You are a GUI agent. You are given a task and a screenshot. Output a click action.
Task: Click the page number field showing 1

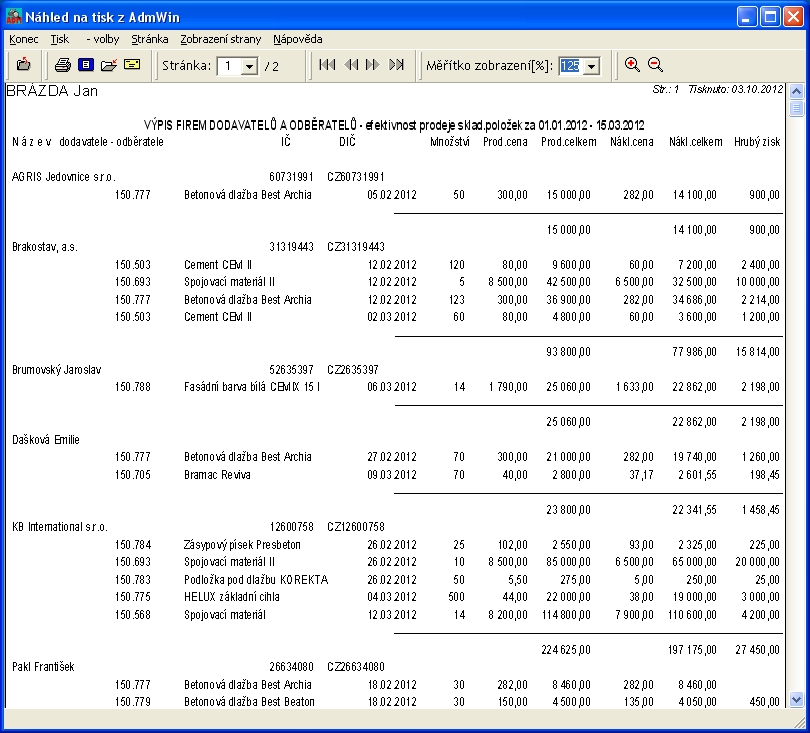(229, 66)
